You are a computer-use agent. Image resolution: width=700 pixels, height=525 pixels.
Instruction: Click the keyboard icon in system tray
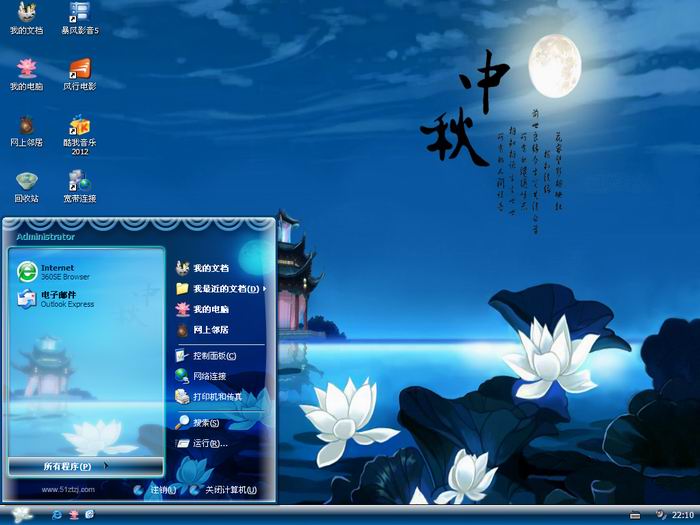click(x=635, y=514)
